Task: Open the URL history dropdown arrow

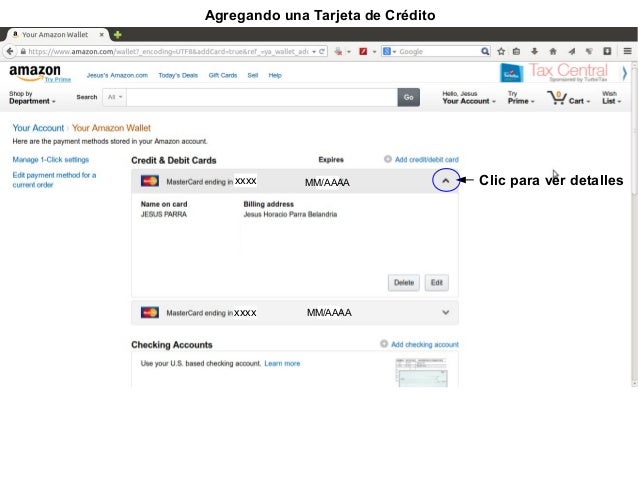Action: (x=314, y=51)
